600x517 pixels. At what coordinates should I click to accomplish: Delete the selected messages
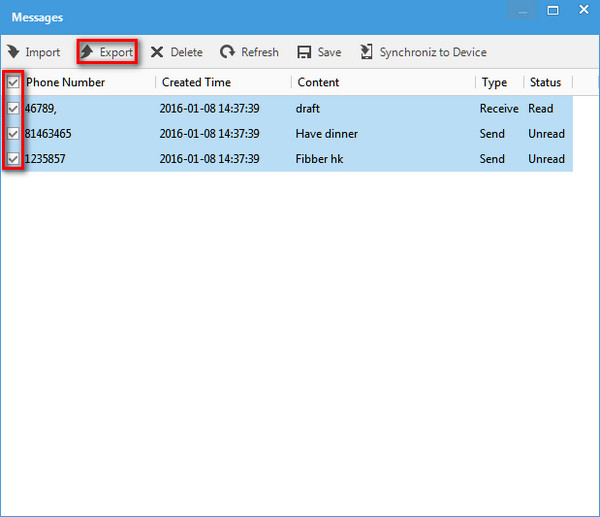coord(175,52)
